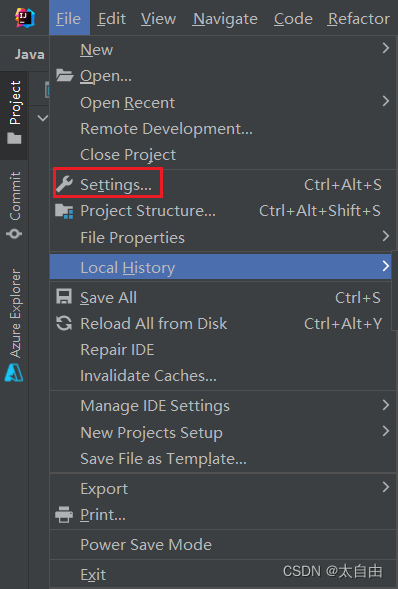Select Invalidate Caches menu item

pos(148,376)
